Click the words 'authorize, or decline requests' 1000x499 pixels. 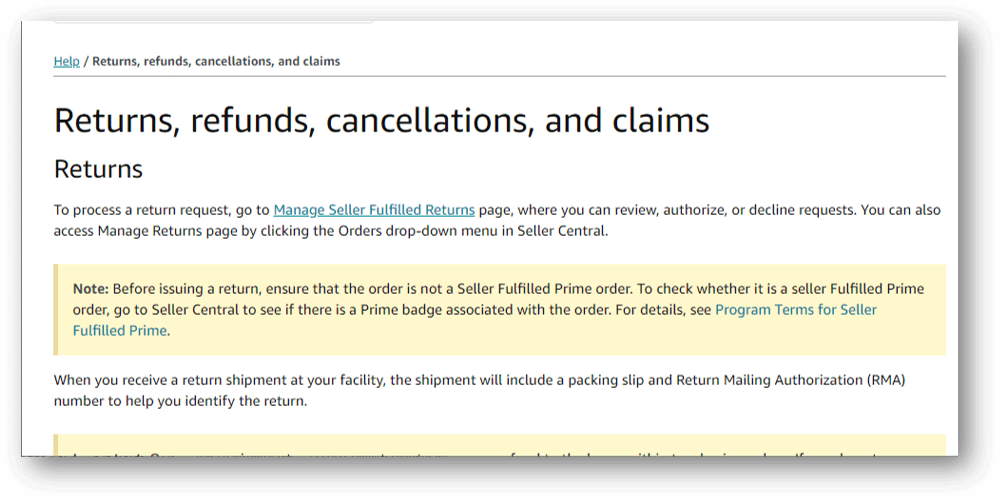pyautogui.click(x=760, y=210)
